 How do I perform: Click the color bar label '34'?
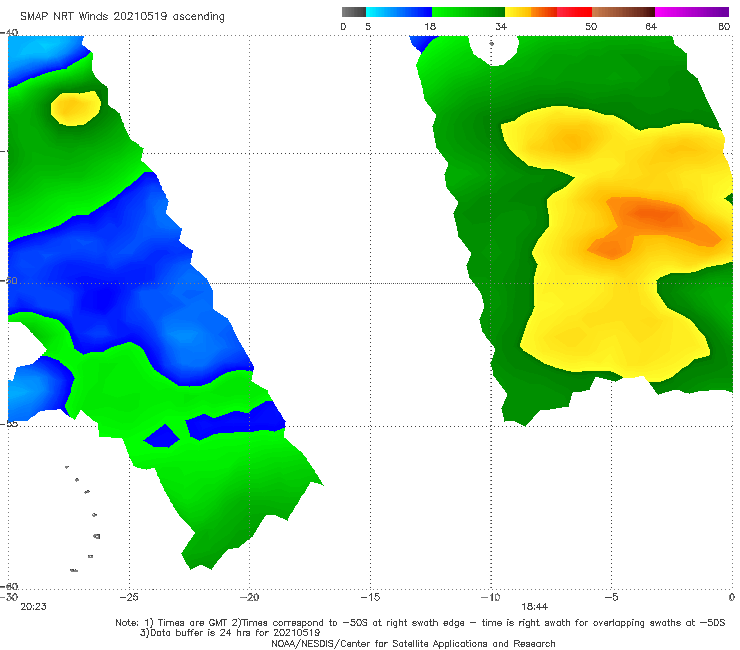(501, 26)
